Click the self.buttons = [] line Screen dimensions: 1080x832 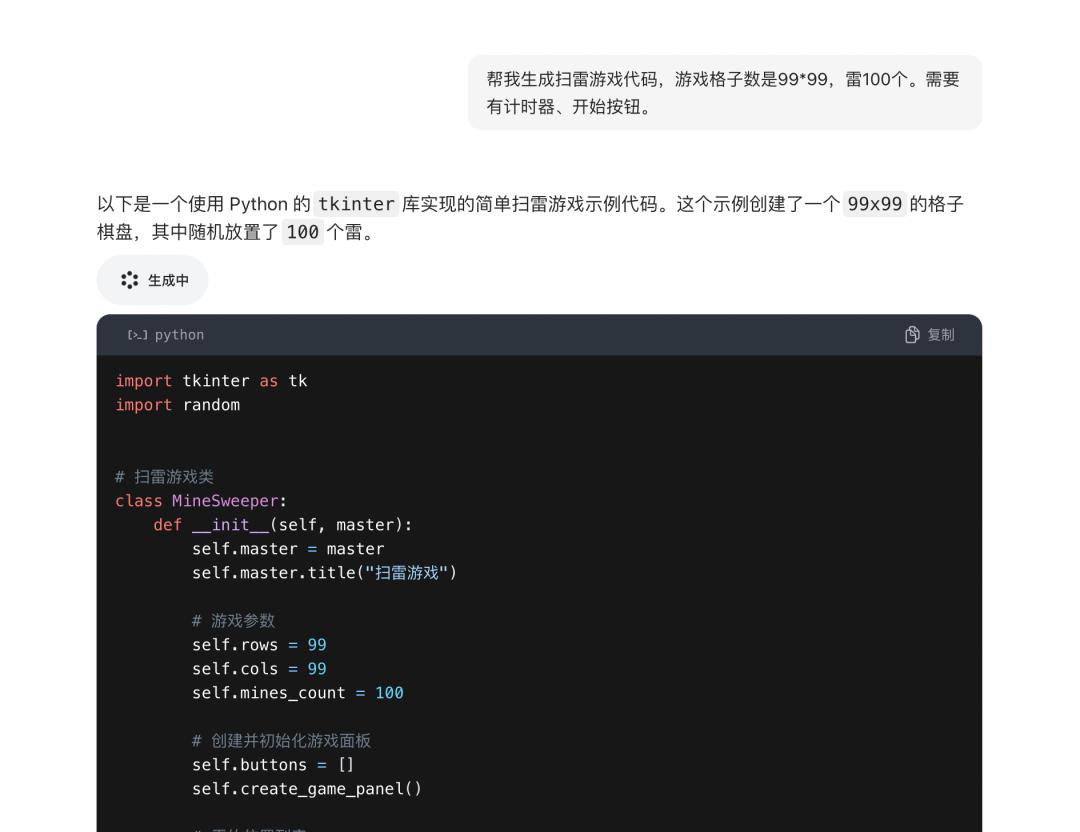273,765
